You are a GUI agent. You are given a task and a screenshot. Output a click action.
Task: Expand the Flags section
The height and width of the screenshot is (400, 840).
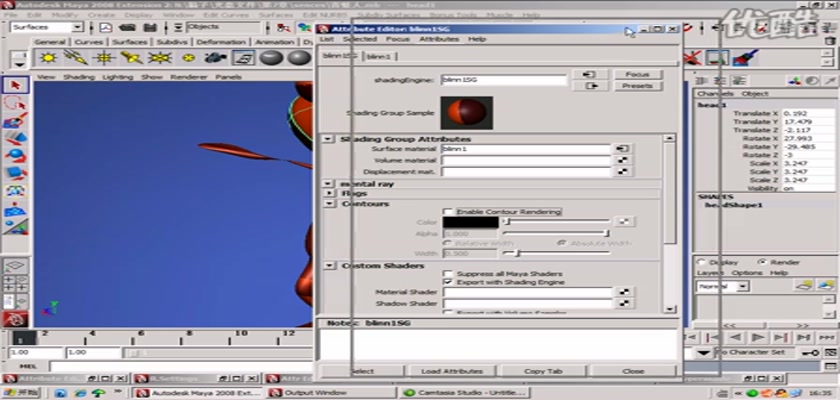pyautogui.click(x=329, y=193)
